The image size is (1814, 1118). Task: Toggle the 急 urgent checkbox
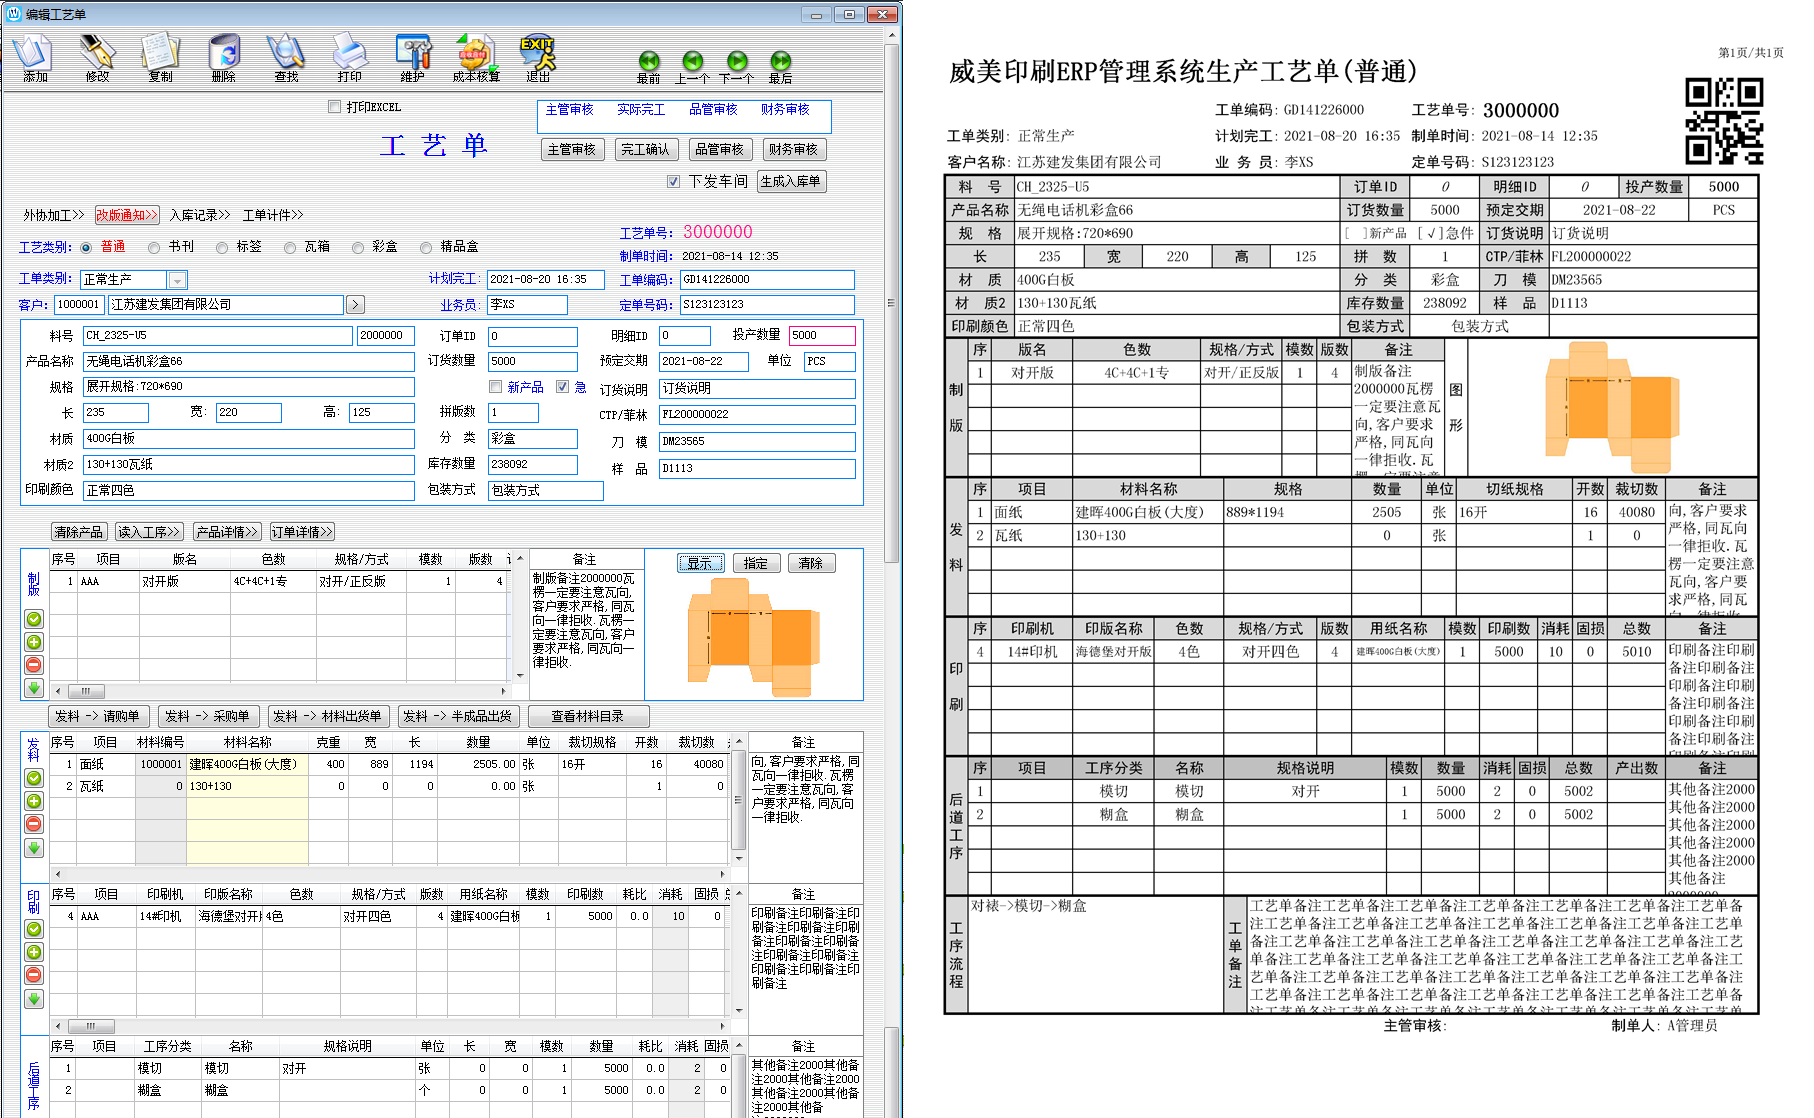pyautogui.click(x=563, y=387)
